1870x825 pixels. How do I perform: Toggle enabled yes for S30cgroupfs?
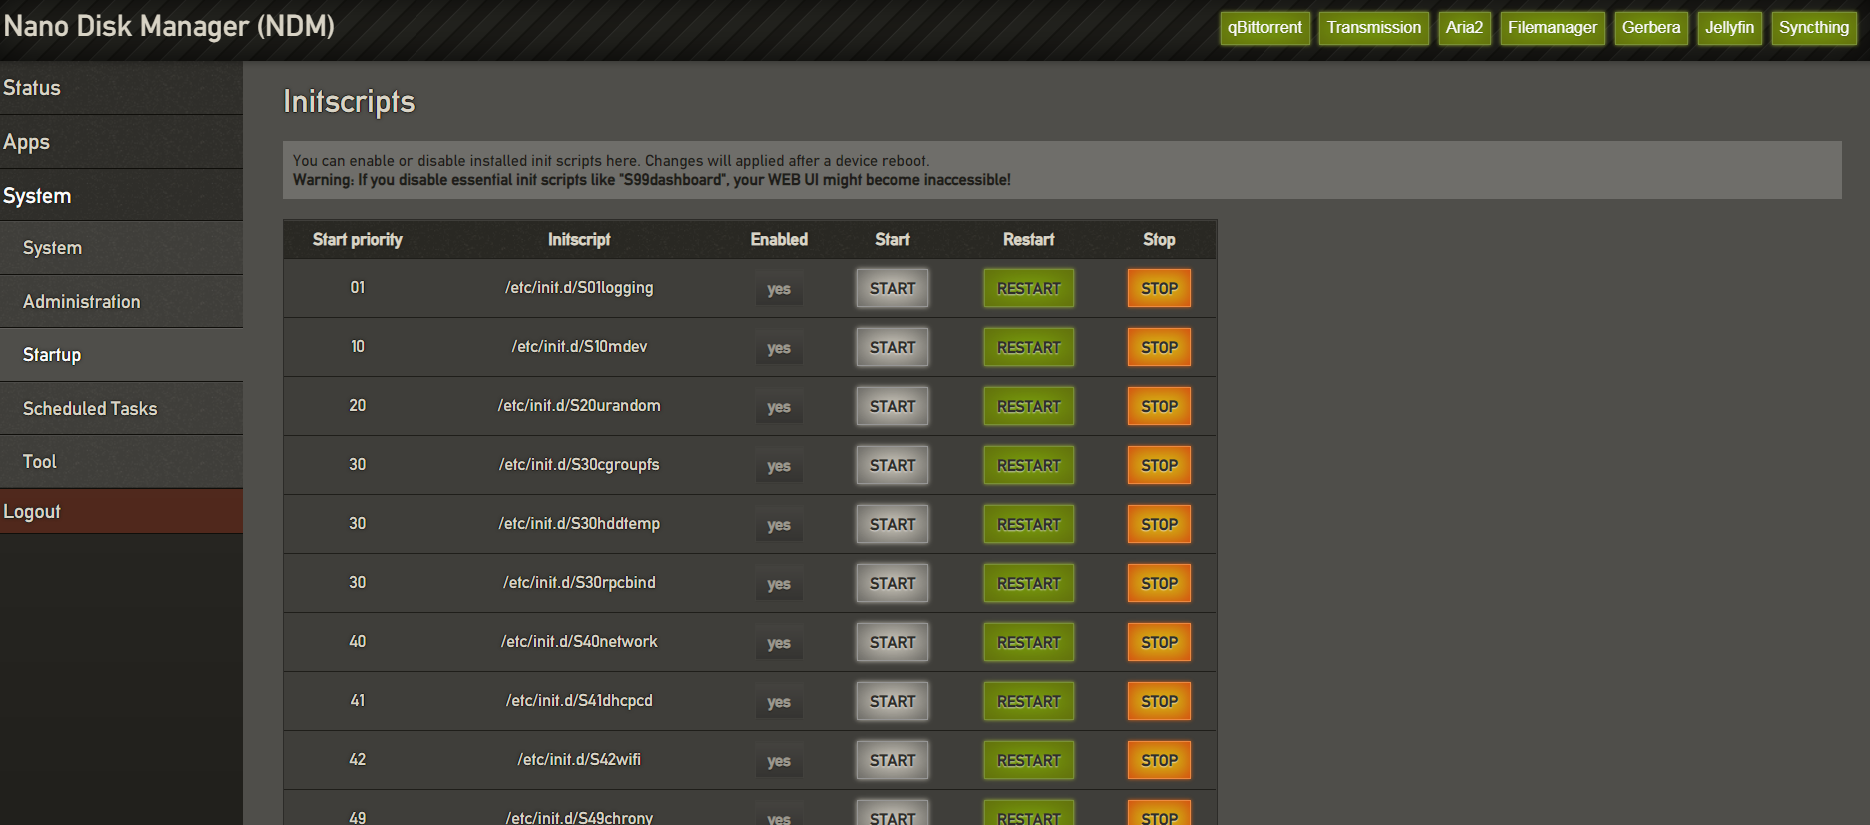coord(779,466)
